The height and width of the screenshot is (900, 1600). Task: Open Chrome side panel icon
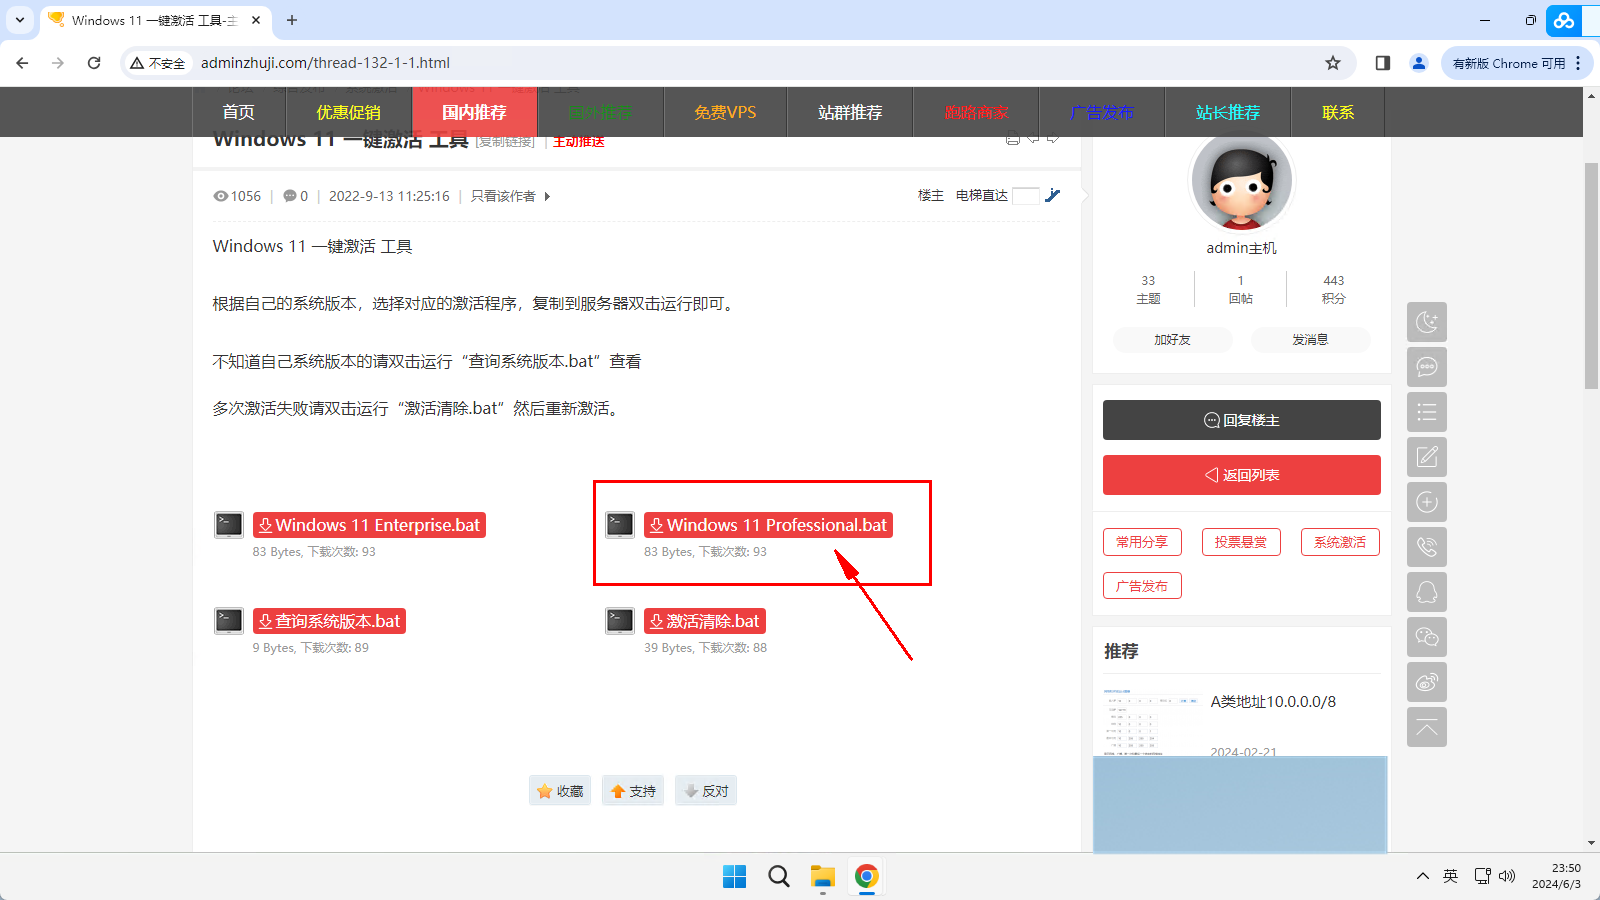(1383, 63)
